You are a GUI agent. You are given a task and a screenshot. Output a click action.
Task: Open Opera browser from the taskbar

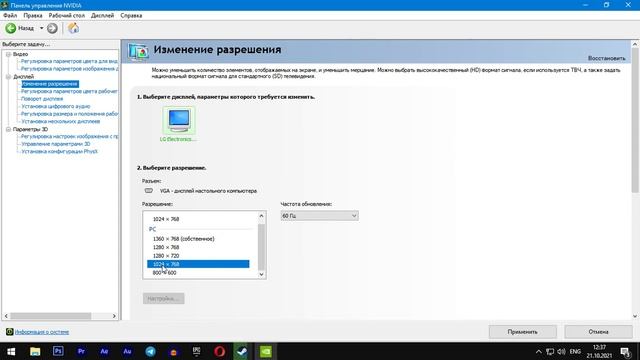click(220, 351)
